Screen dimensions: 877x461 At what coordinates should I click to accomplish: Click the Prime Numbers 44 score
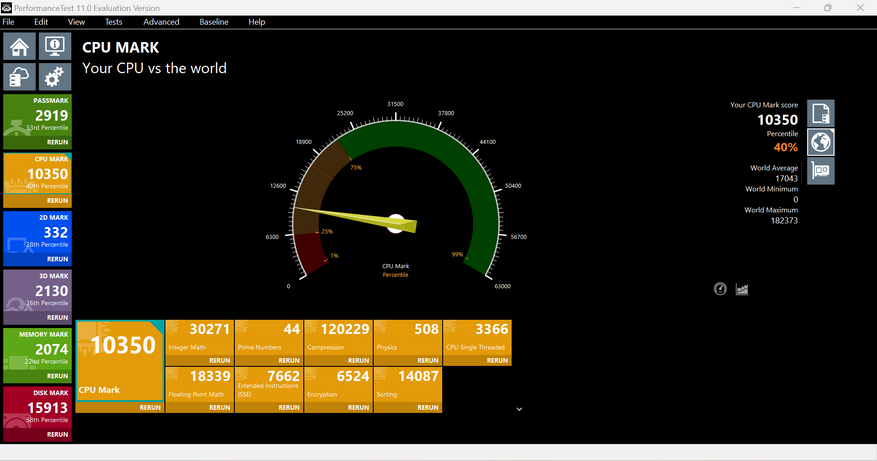291,329
